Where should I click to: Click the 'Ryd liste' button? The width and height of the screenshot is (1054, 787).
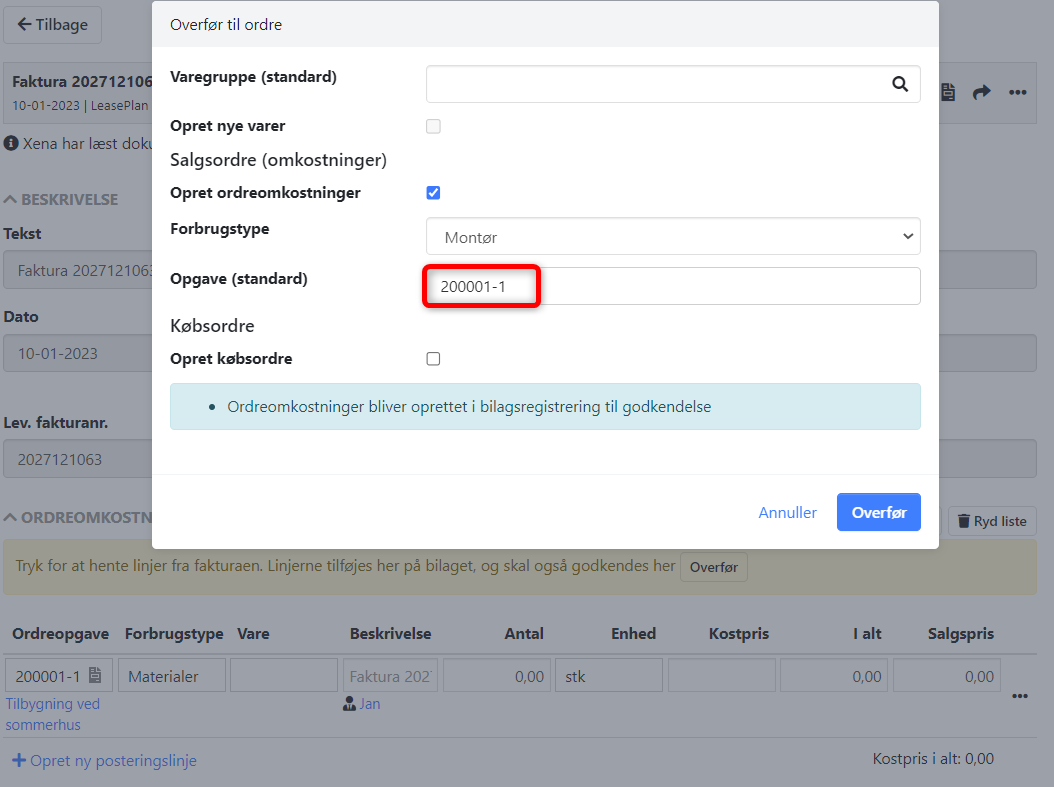(x=992, y=521)
